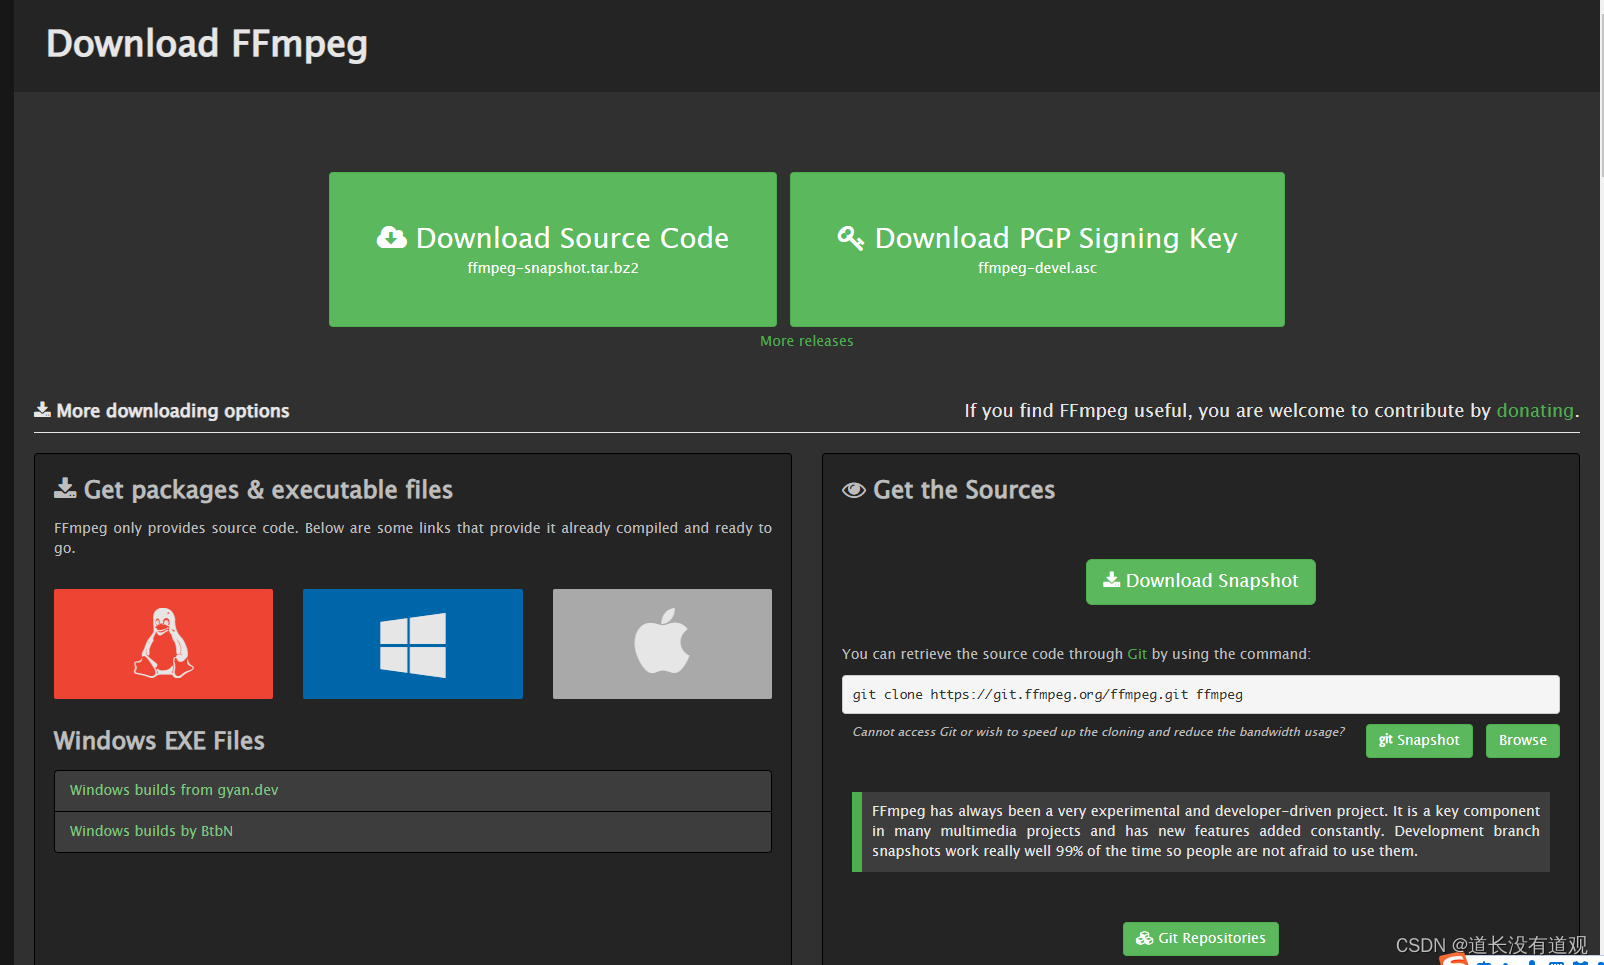Image resolution: width=1604 pixels, height=965 pixels.
Task: Click the git Snapshot button
Action: point(1419,741)
